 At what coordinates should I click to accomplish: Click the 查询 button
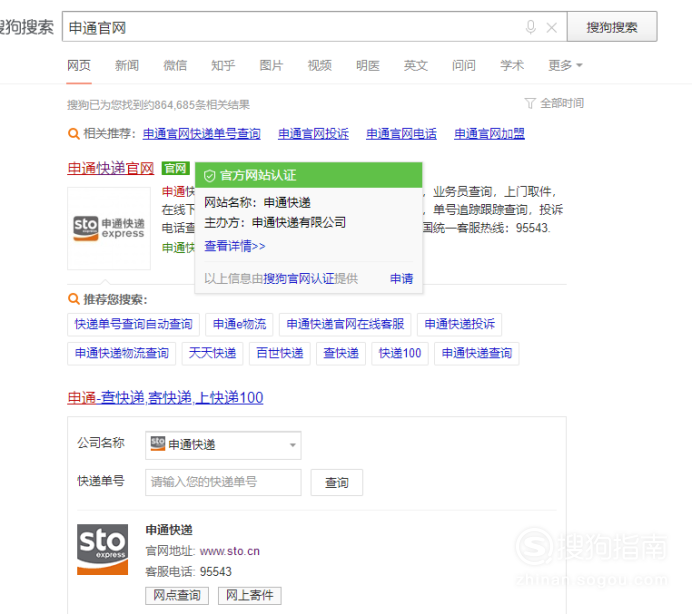pyautogui.click(x=337, y=482)
